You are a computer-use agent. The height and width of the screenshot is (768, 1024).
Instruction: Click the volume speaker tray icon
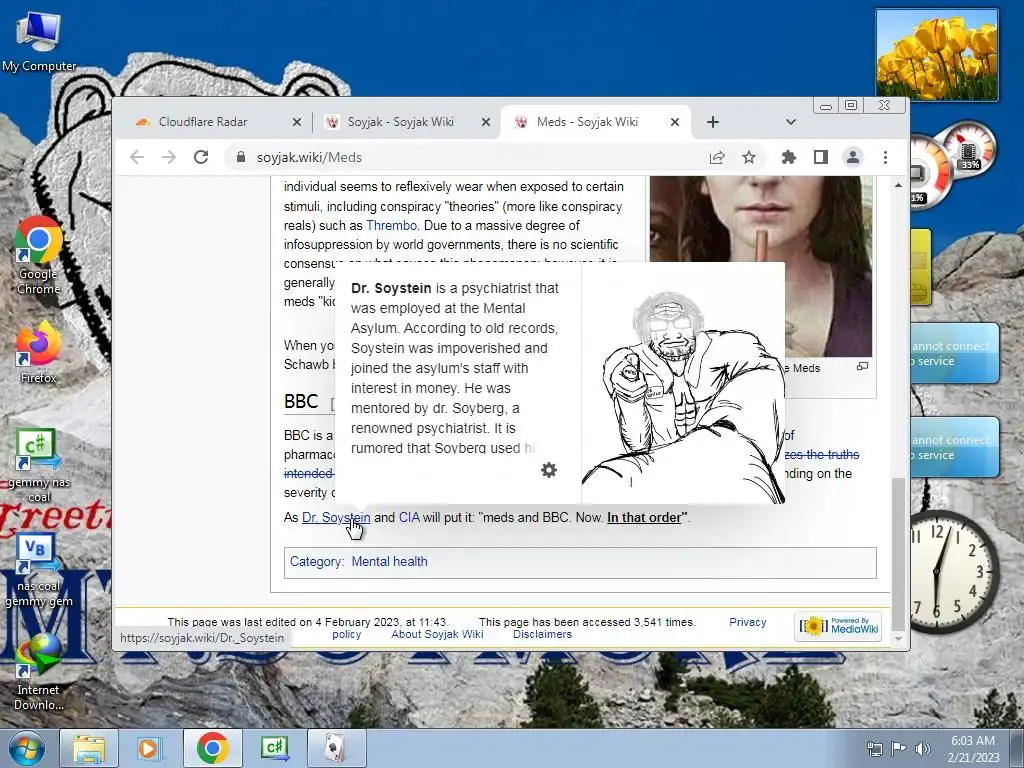923,748
